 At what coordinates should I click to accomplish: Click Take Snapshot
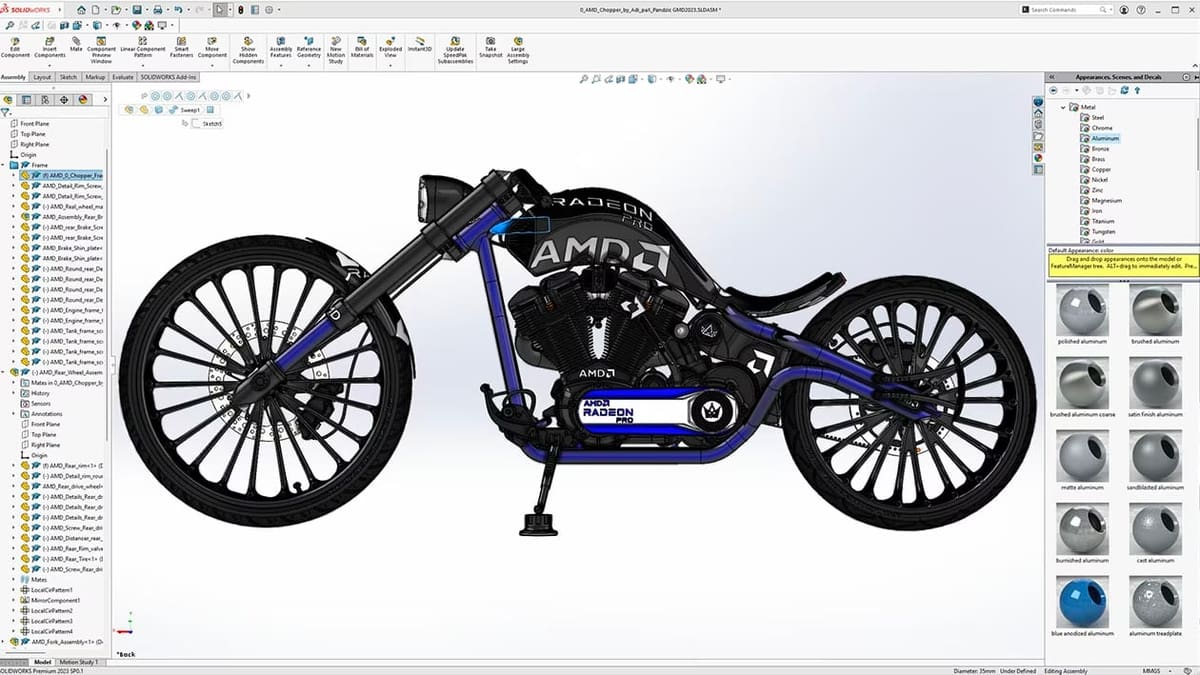pos(491,48)
